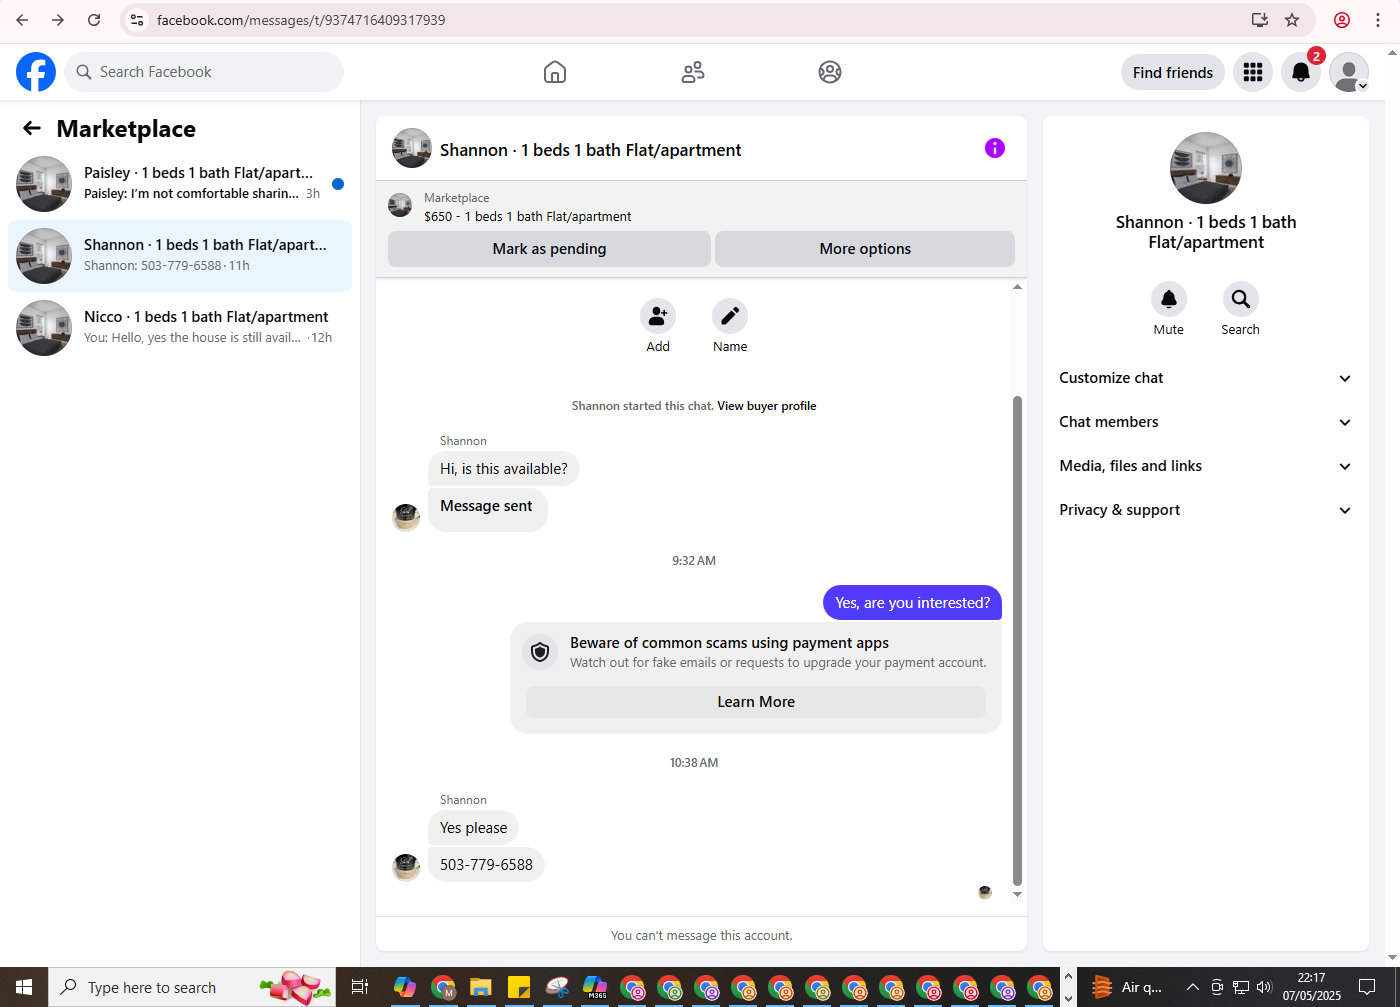Open the volume icon in system tray

[1264, 987]
